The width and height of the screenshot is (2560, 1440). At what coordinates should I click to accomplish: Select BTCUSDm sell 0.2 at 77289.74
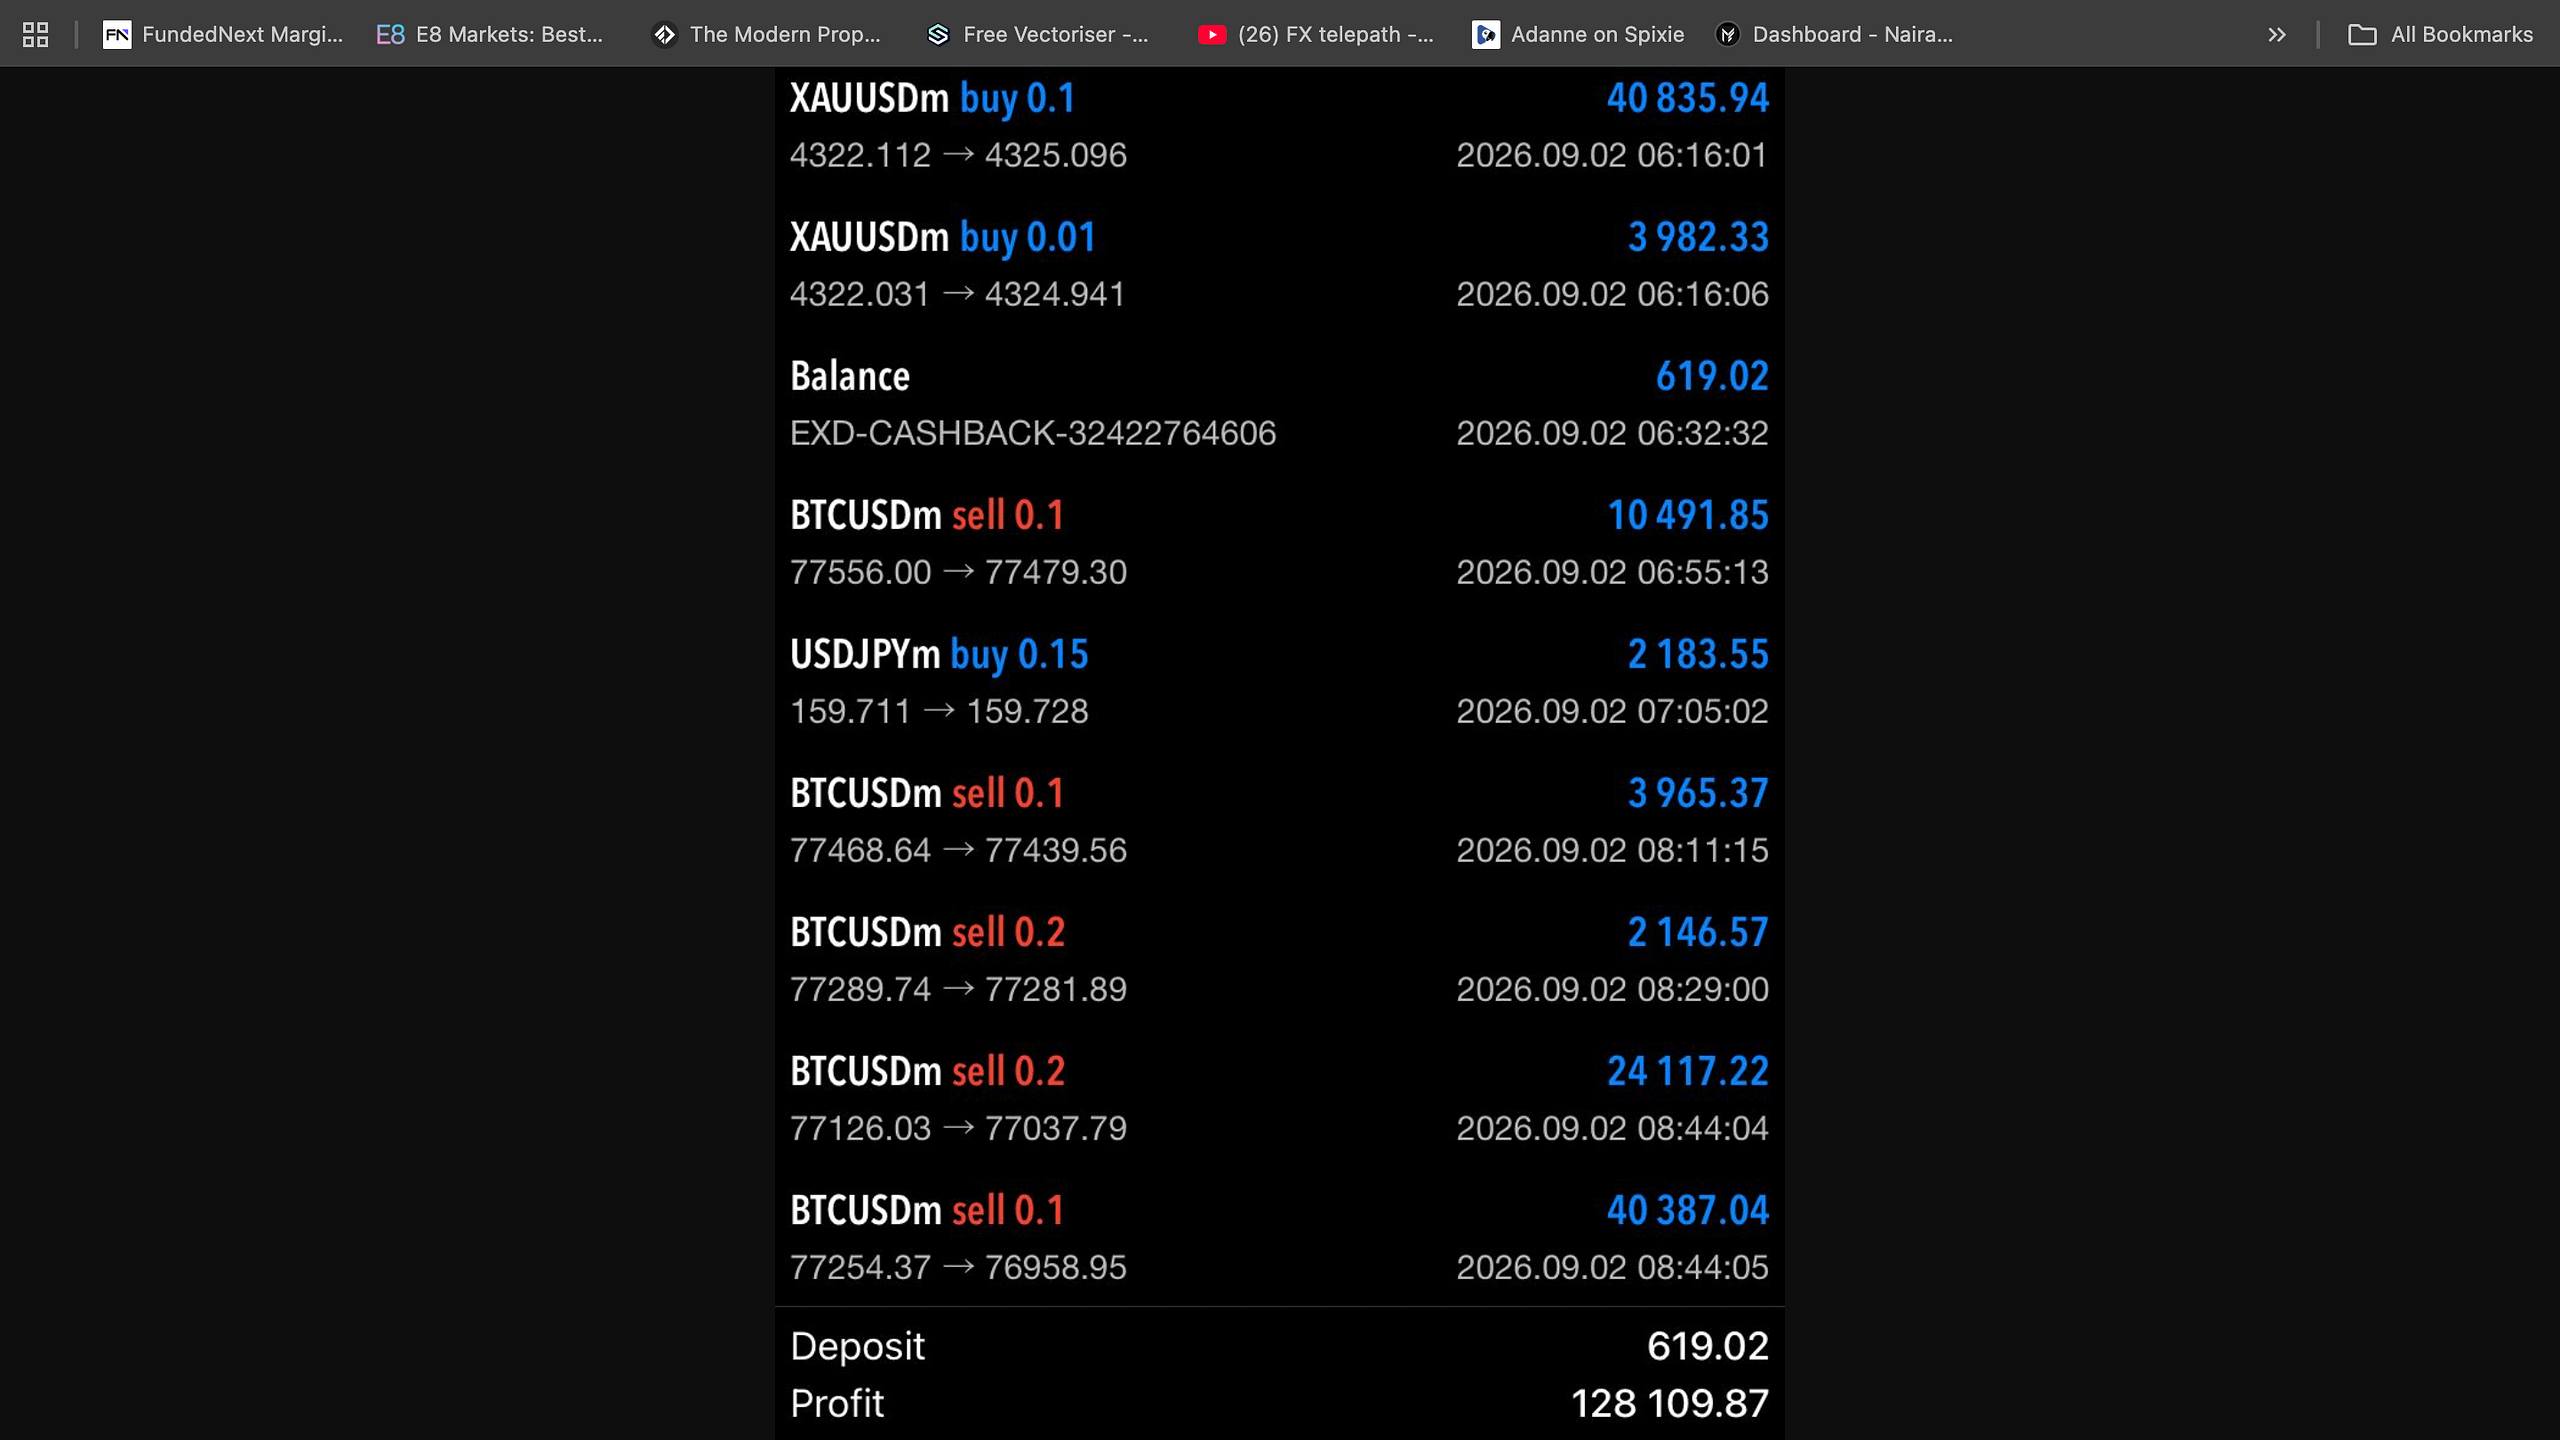tap(1279, 960)
